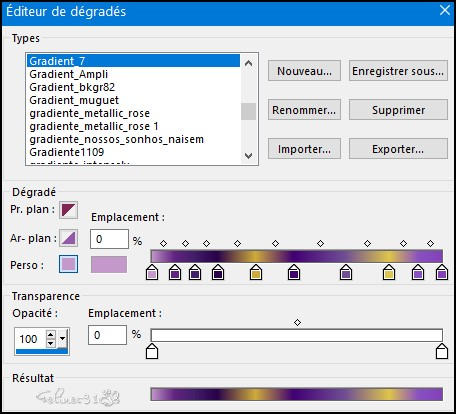Select the Perso custom color box
This screenshot has width=456, height=414.
point(69,264)
